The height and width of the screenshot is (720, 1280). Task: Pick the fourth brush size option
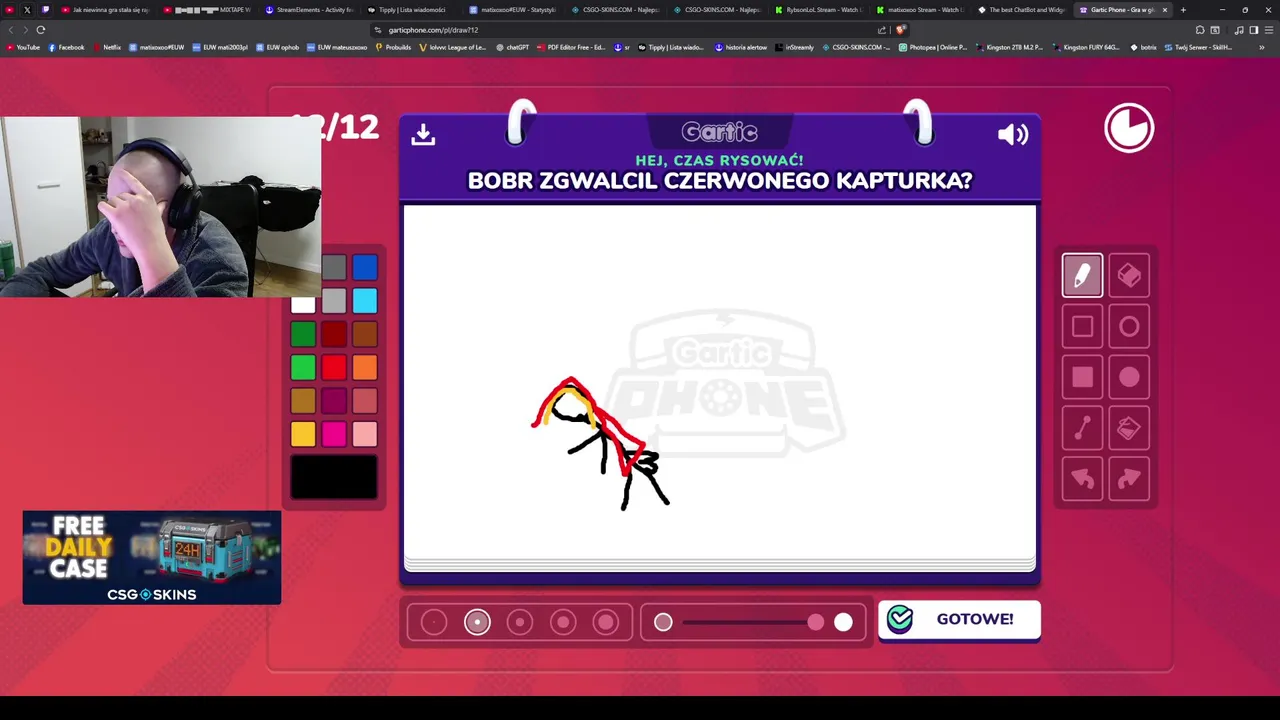pos(563,622)
